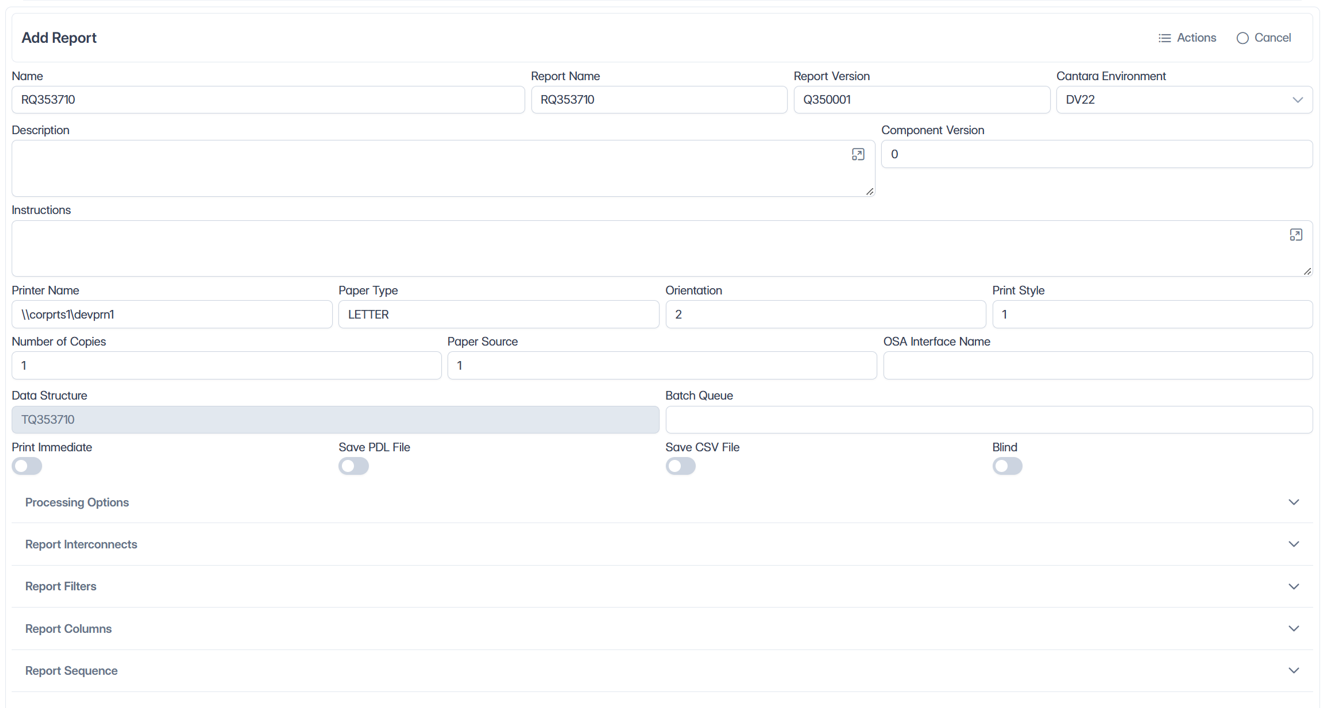Click the OSA Interface Name field
The height and width of the screenshot is (708, 1336).
[x=1098, y=366]
